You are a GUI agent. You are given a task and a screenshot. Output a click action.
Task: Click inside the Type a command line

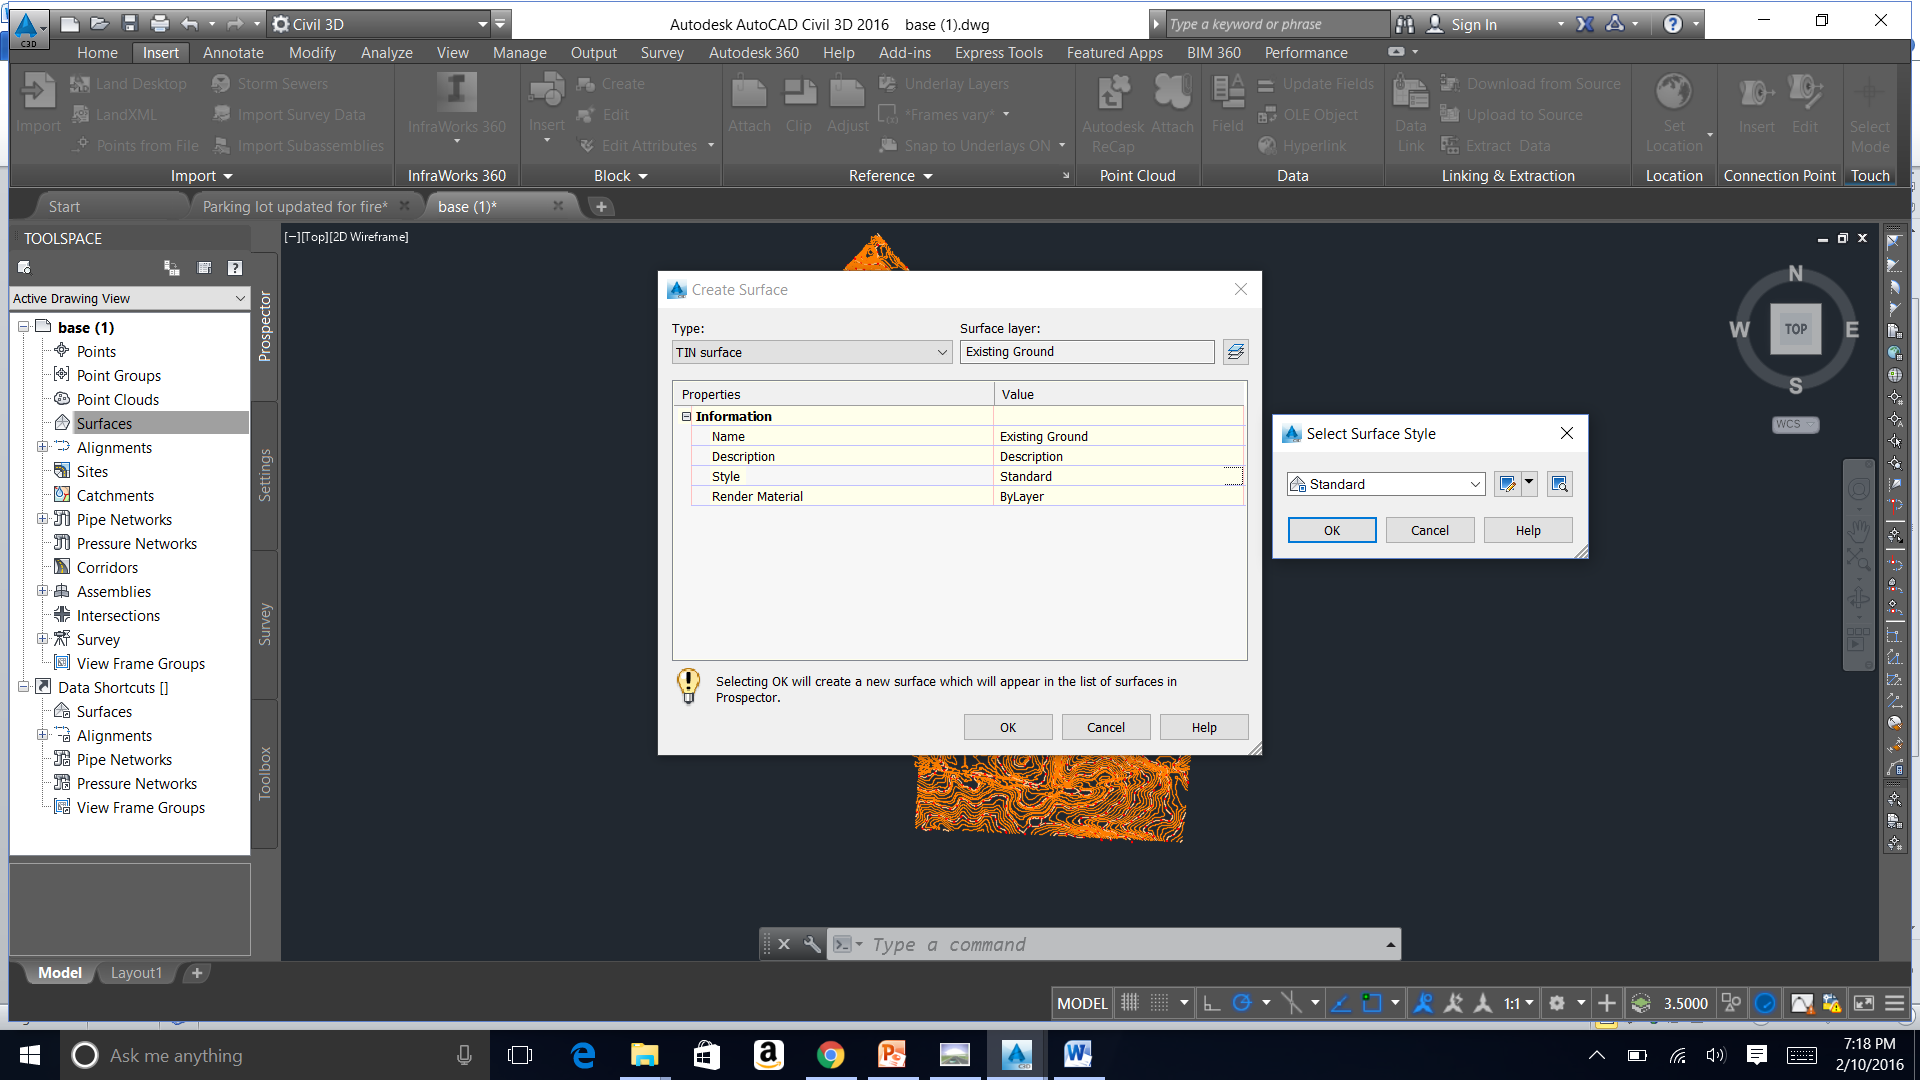[x=1100, y=944]
